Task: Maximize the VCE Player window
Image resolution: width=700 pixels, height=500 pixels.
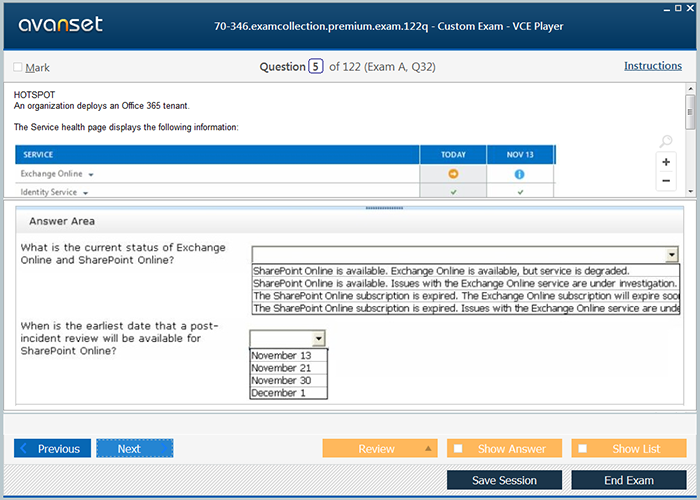Action: point(678,8)
